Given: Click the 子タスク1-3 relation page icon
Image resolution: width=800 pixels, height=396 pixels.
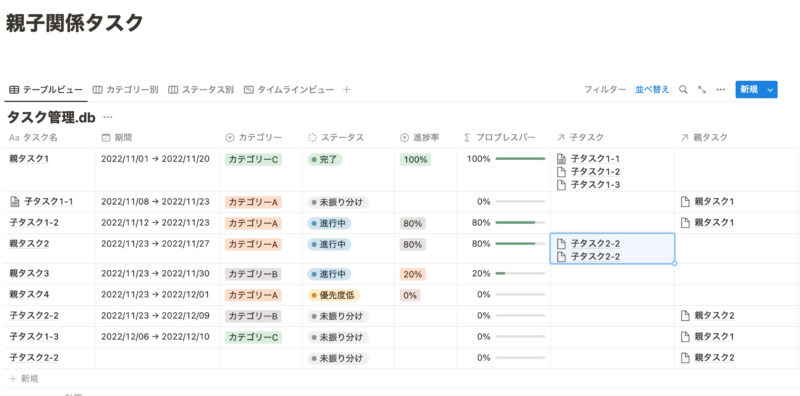Looking at the screenshot, I should [561, 185].
